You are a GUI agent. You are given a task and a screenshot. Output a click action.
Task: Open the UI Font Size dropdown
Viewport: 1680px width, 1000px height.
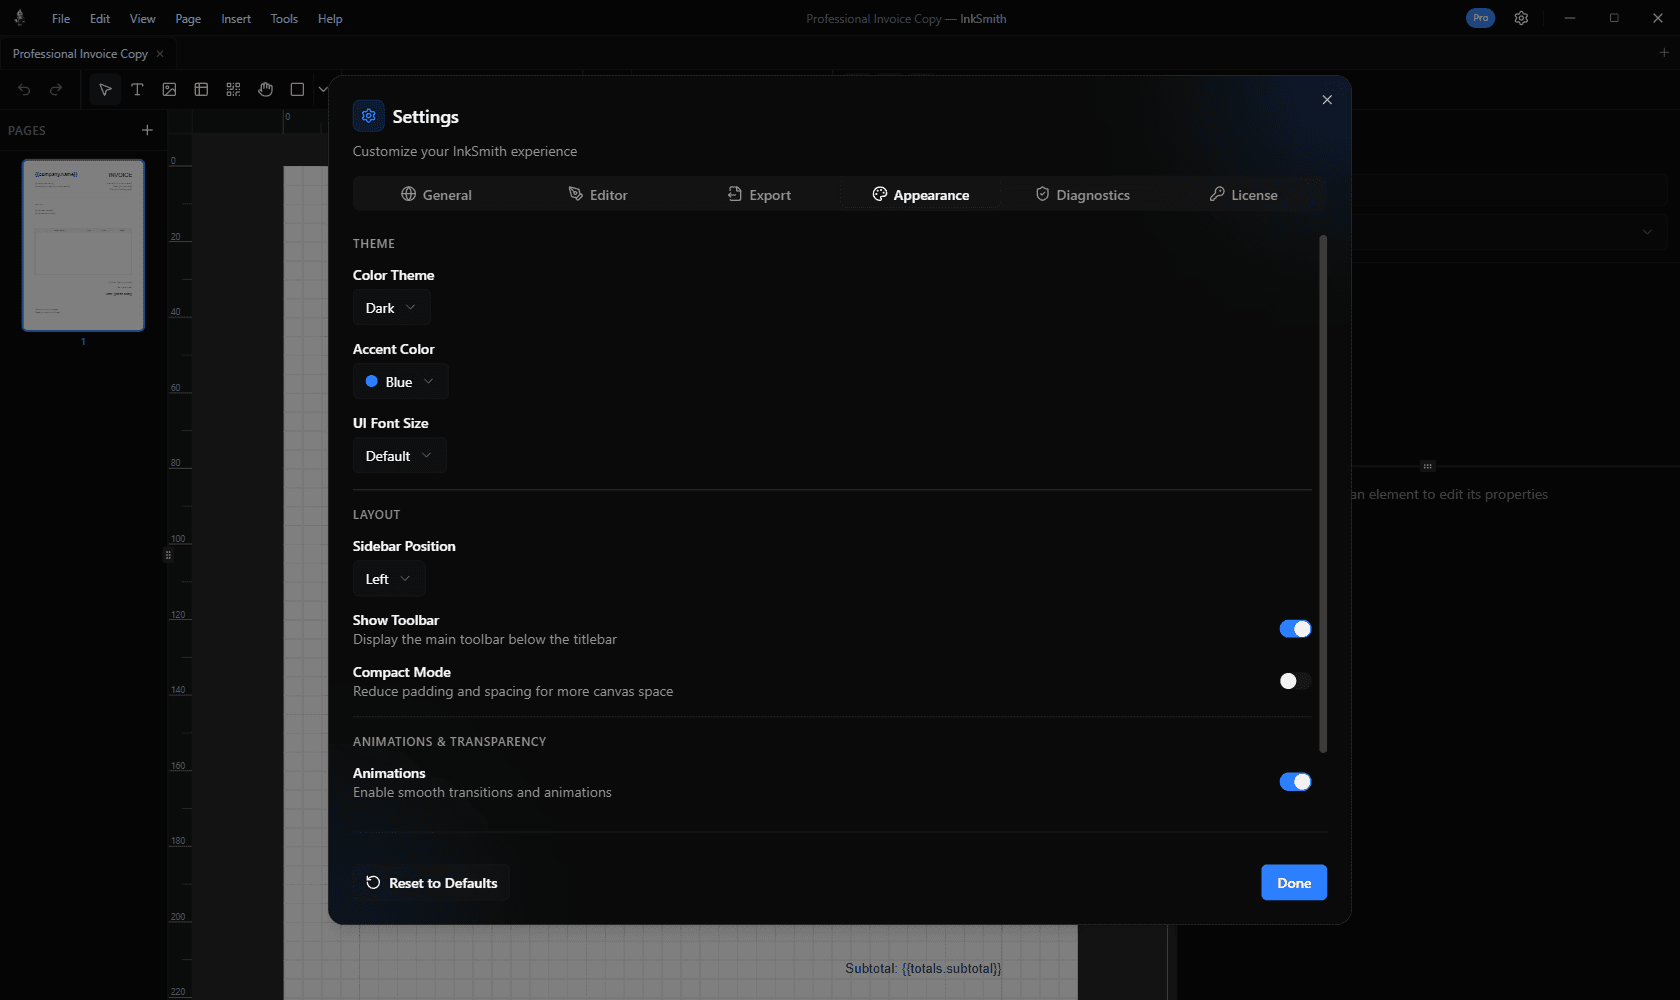pyautogui.click(x=399, y=456)
